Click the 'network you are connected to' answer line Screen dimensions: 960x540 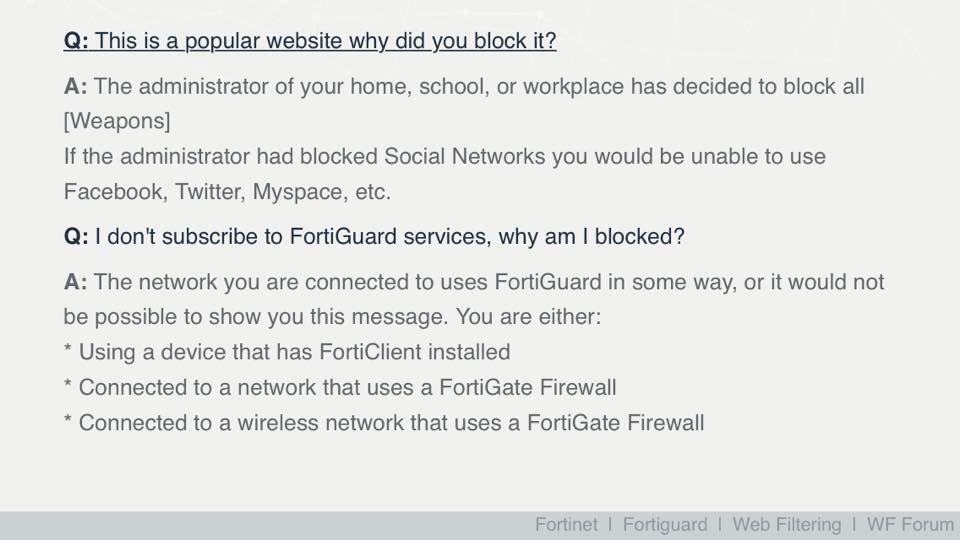pos(474,282)
